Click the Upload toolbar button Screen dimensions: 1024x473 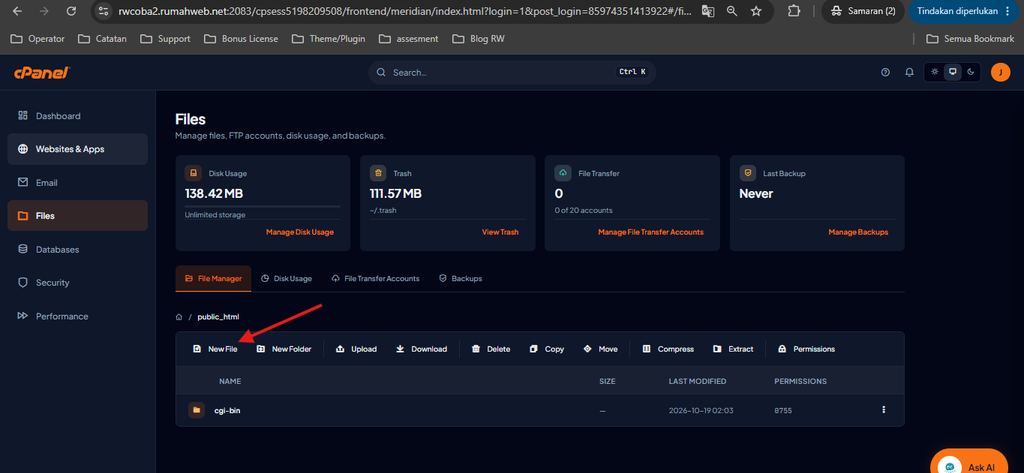tap(357, 349)
